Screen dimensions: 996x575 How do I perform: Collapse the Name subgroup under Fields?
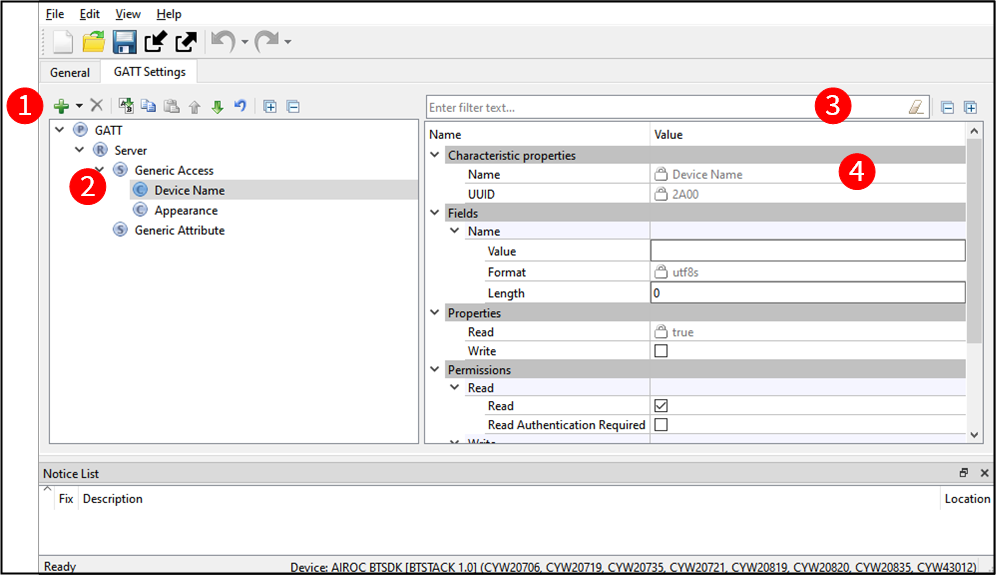tap(455, 231)
